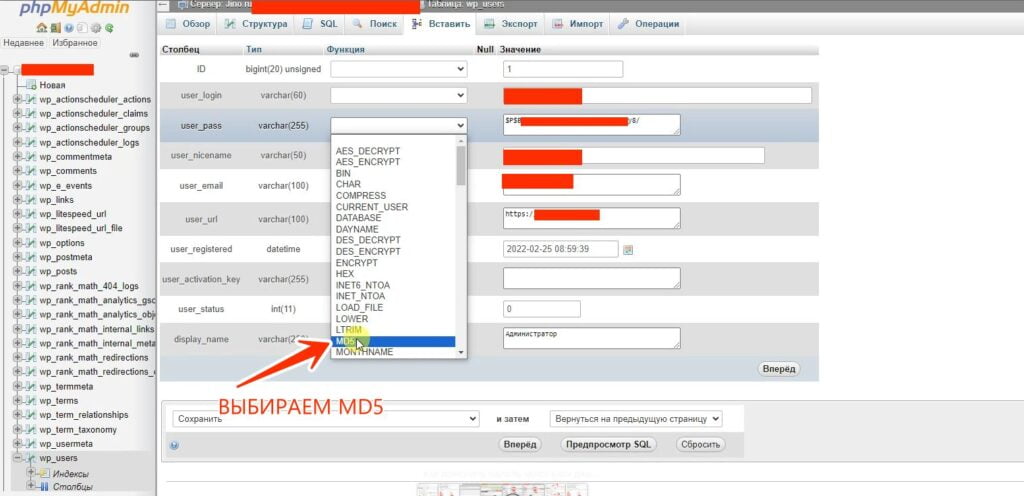The width and height of the screenshot is (1024, 496).
Task: Click the log out door icon
Action: (x=56, y=28)
